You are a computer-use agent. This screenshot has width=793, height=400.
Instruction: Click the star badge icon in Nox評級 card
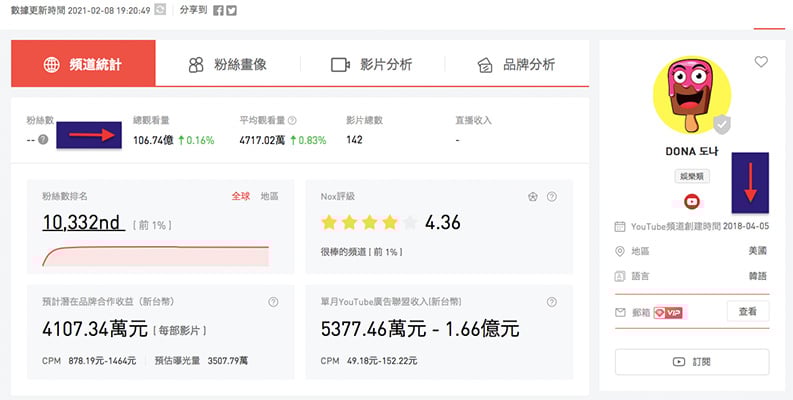(533, 196)
